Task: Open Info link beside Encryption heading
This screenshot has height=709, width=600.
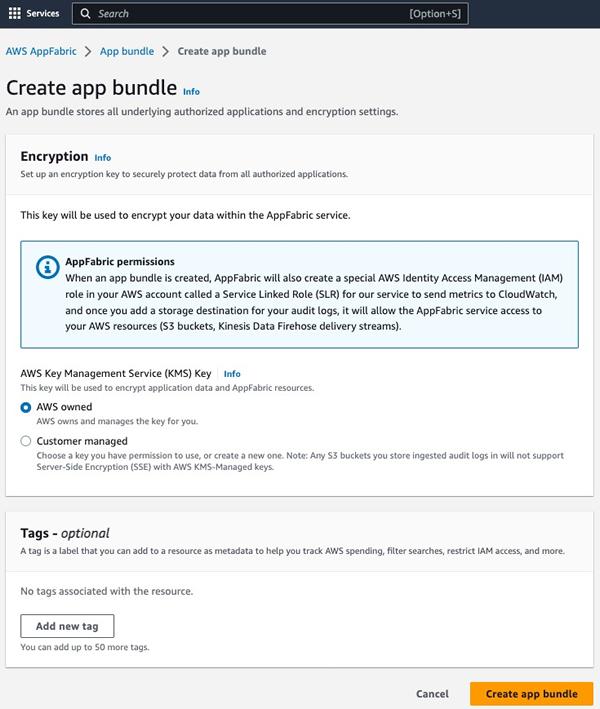Action: 102,158
